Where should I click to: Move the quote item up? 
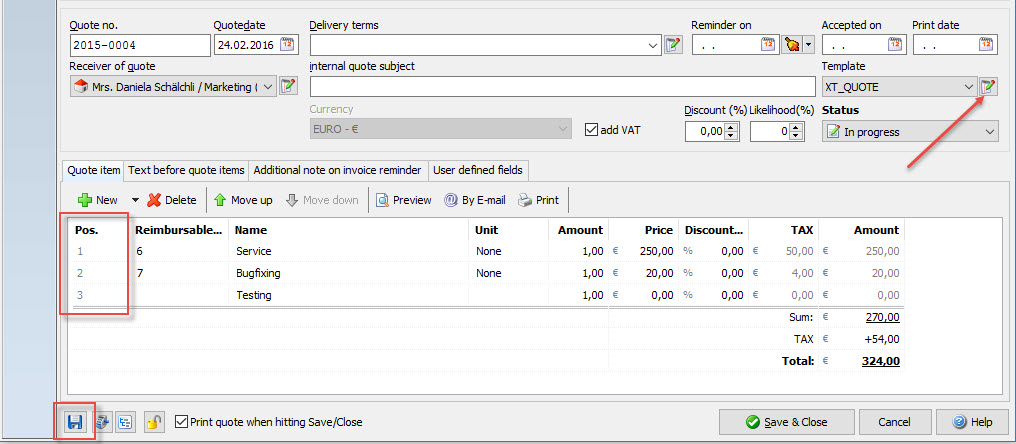coord(243,200)
